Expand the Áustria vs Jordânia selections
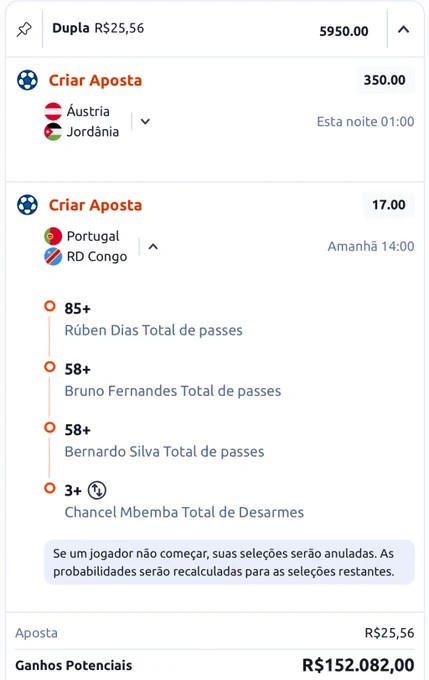429x680 pixels. (145, 121)
